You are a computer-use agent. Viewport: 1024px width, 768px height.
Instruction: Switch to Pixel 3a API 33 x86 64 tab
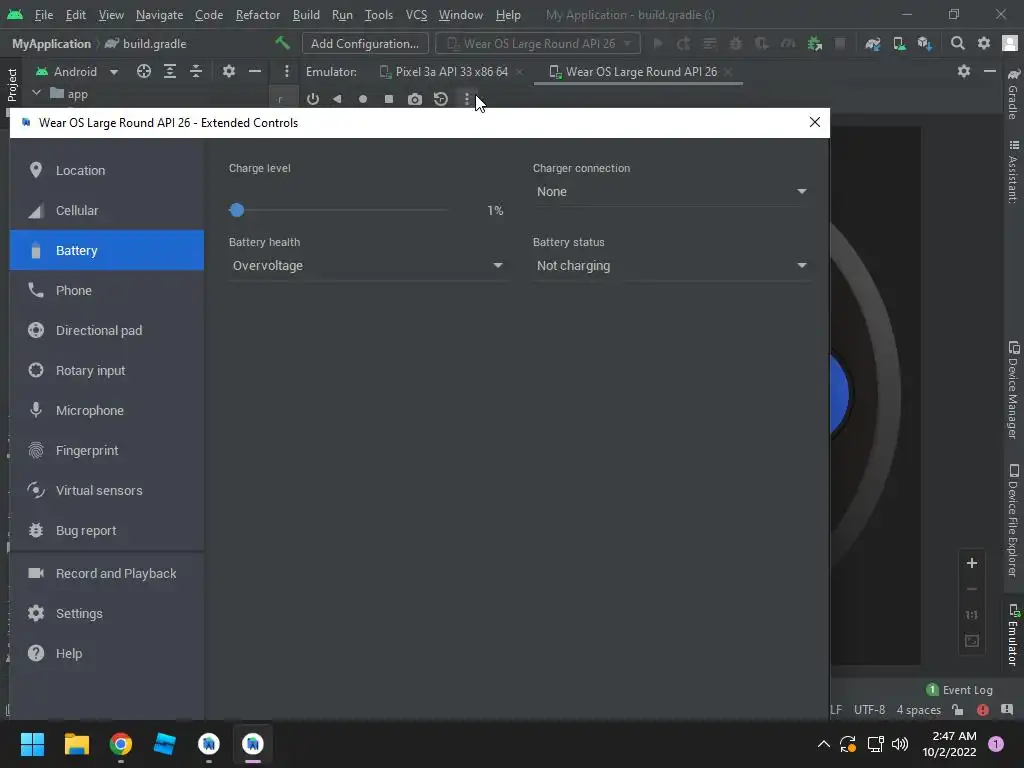pos(451,72)
